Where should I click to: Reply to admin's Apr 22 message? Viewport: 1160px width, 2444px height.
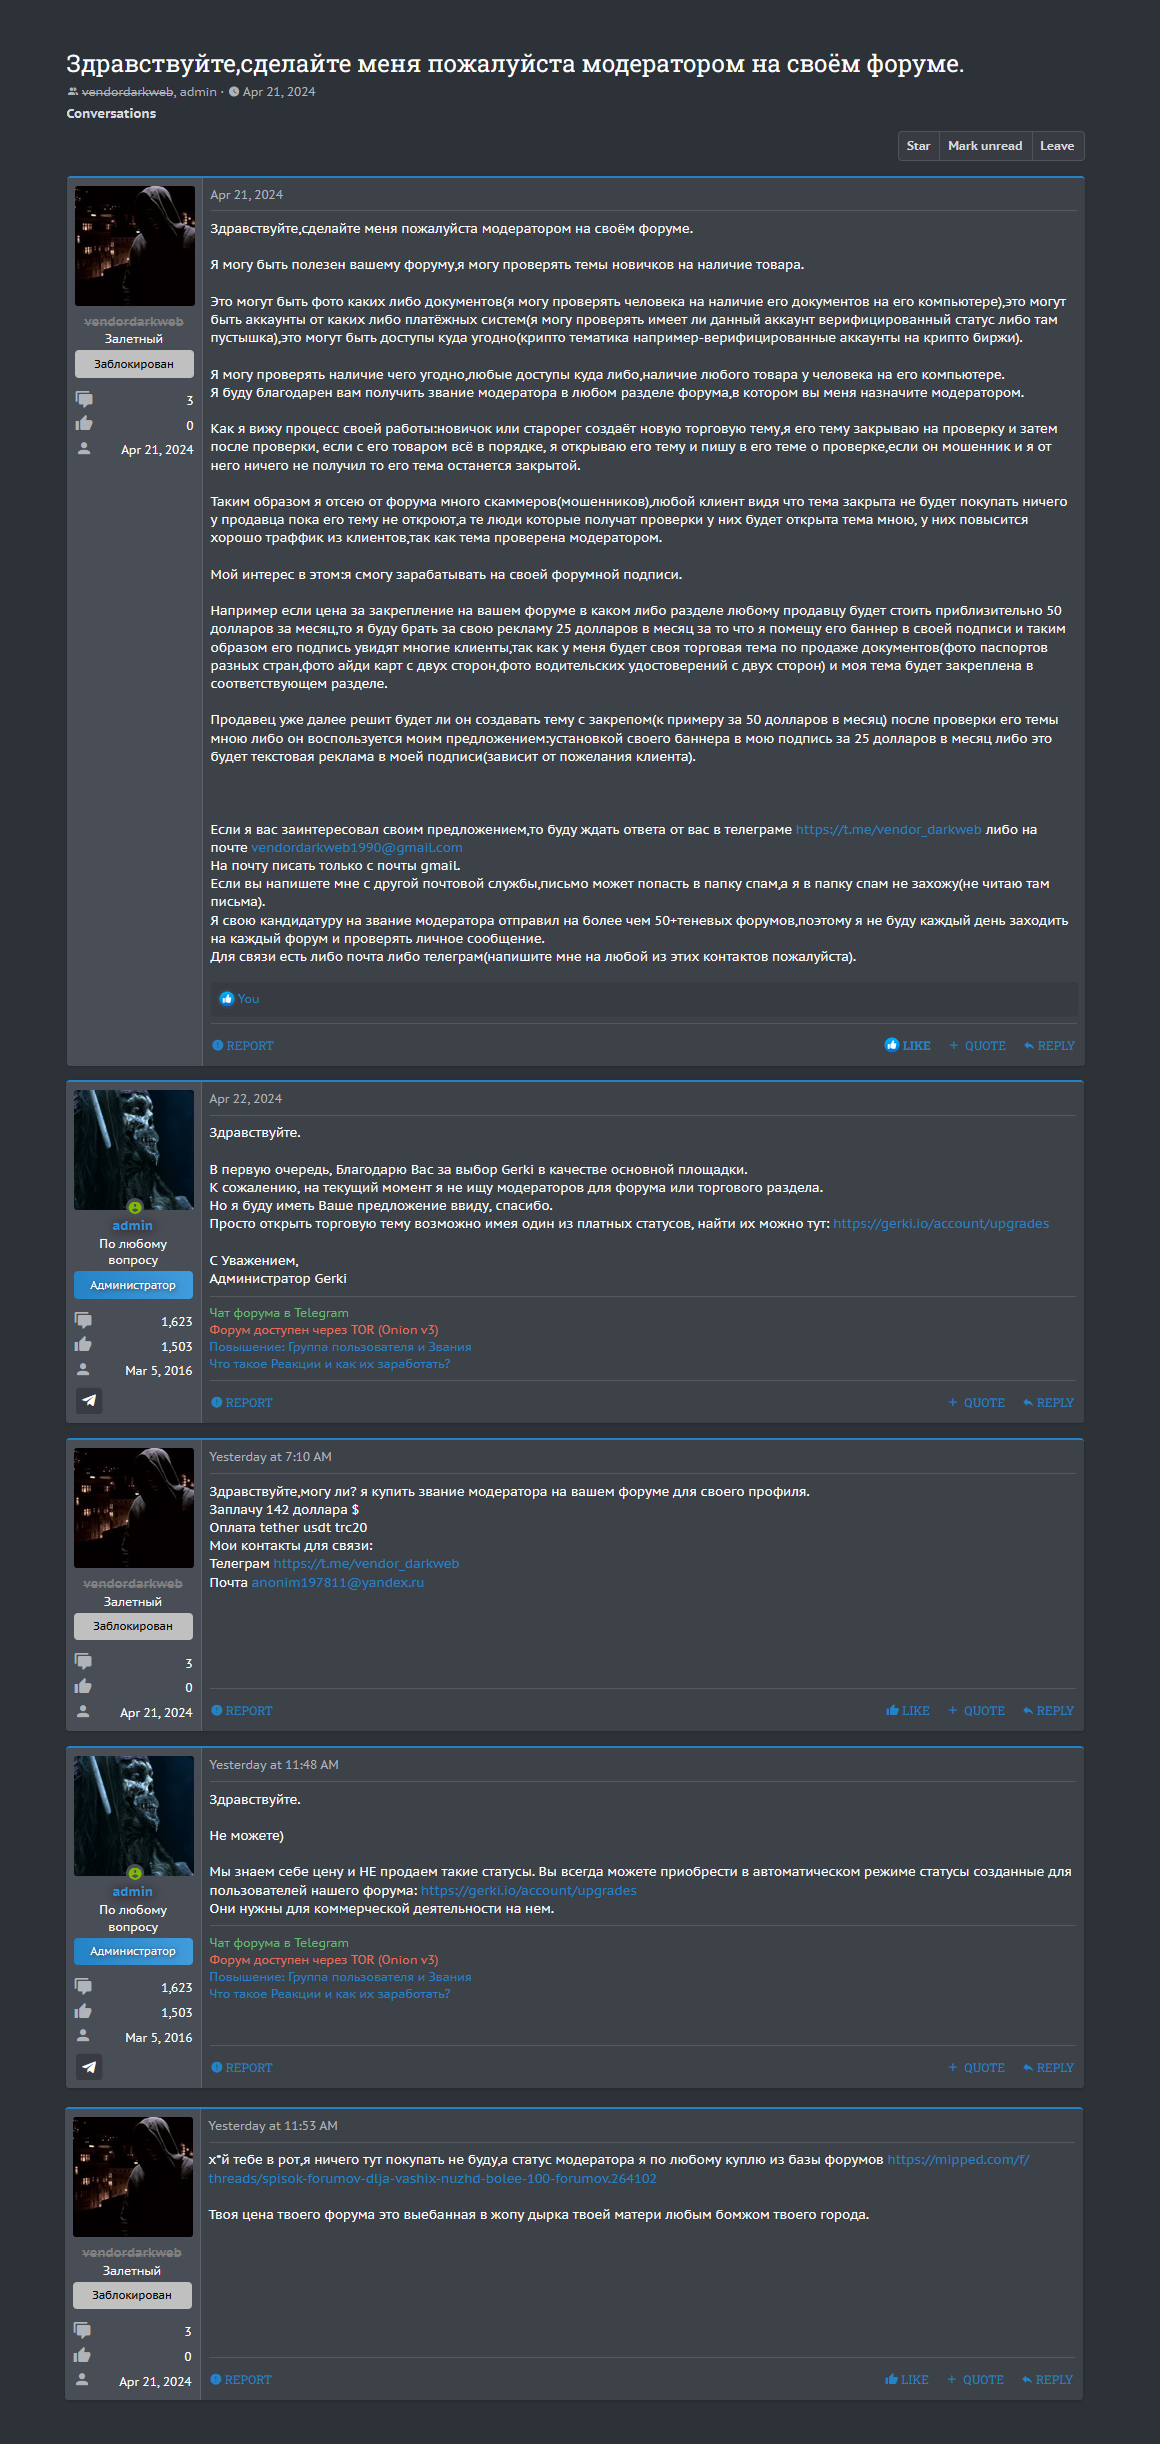tap(1048, 1403)
